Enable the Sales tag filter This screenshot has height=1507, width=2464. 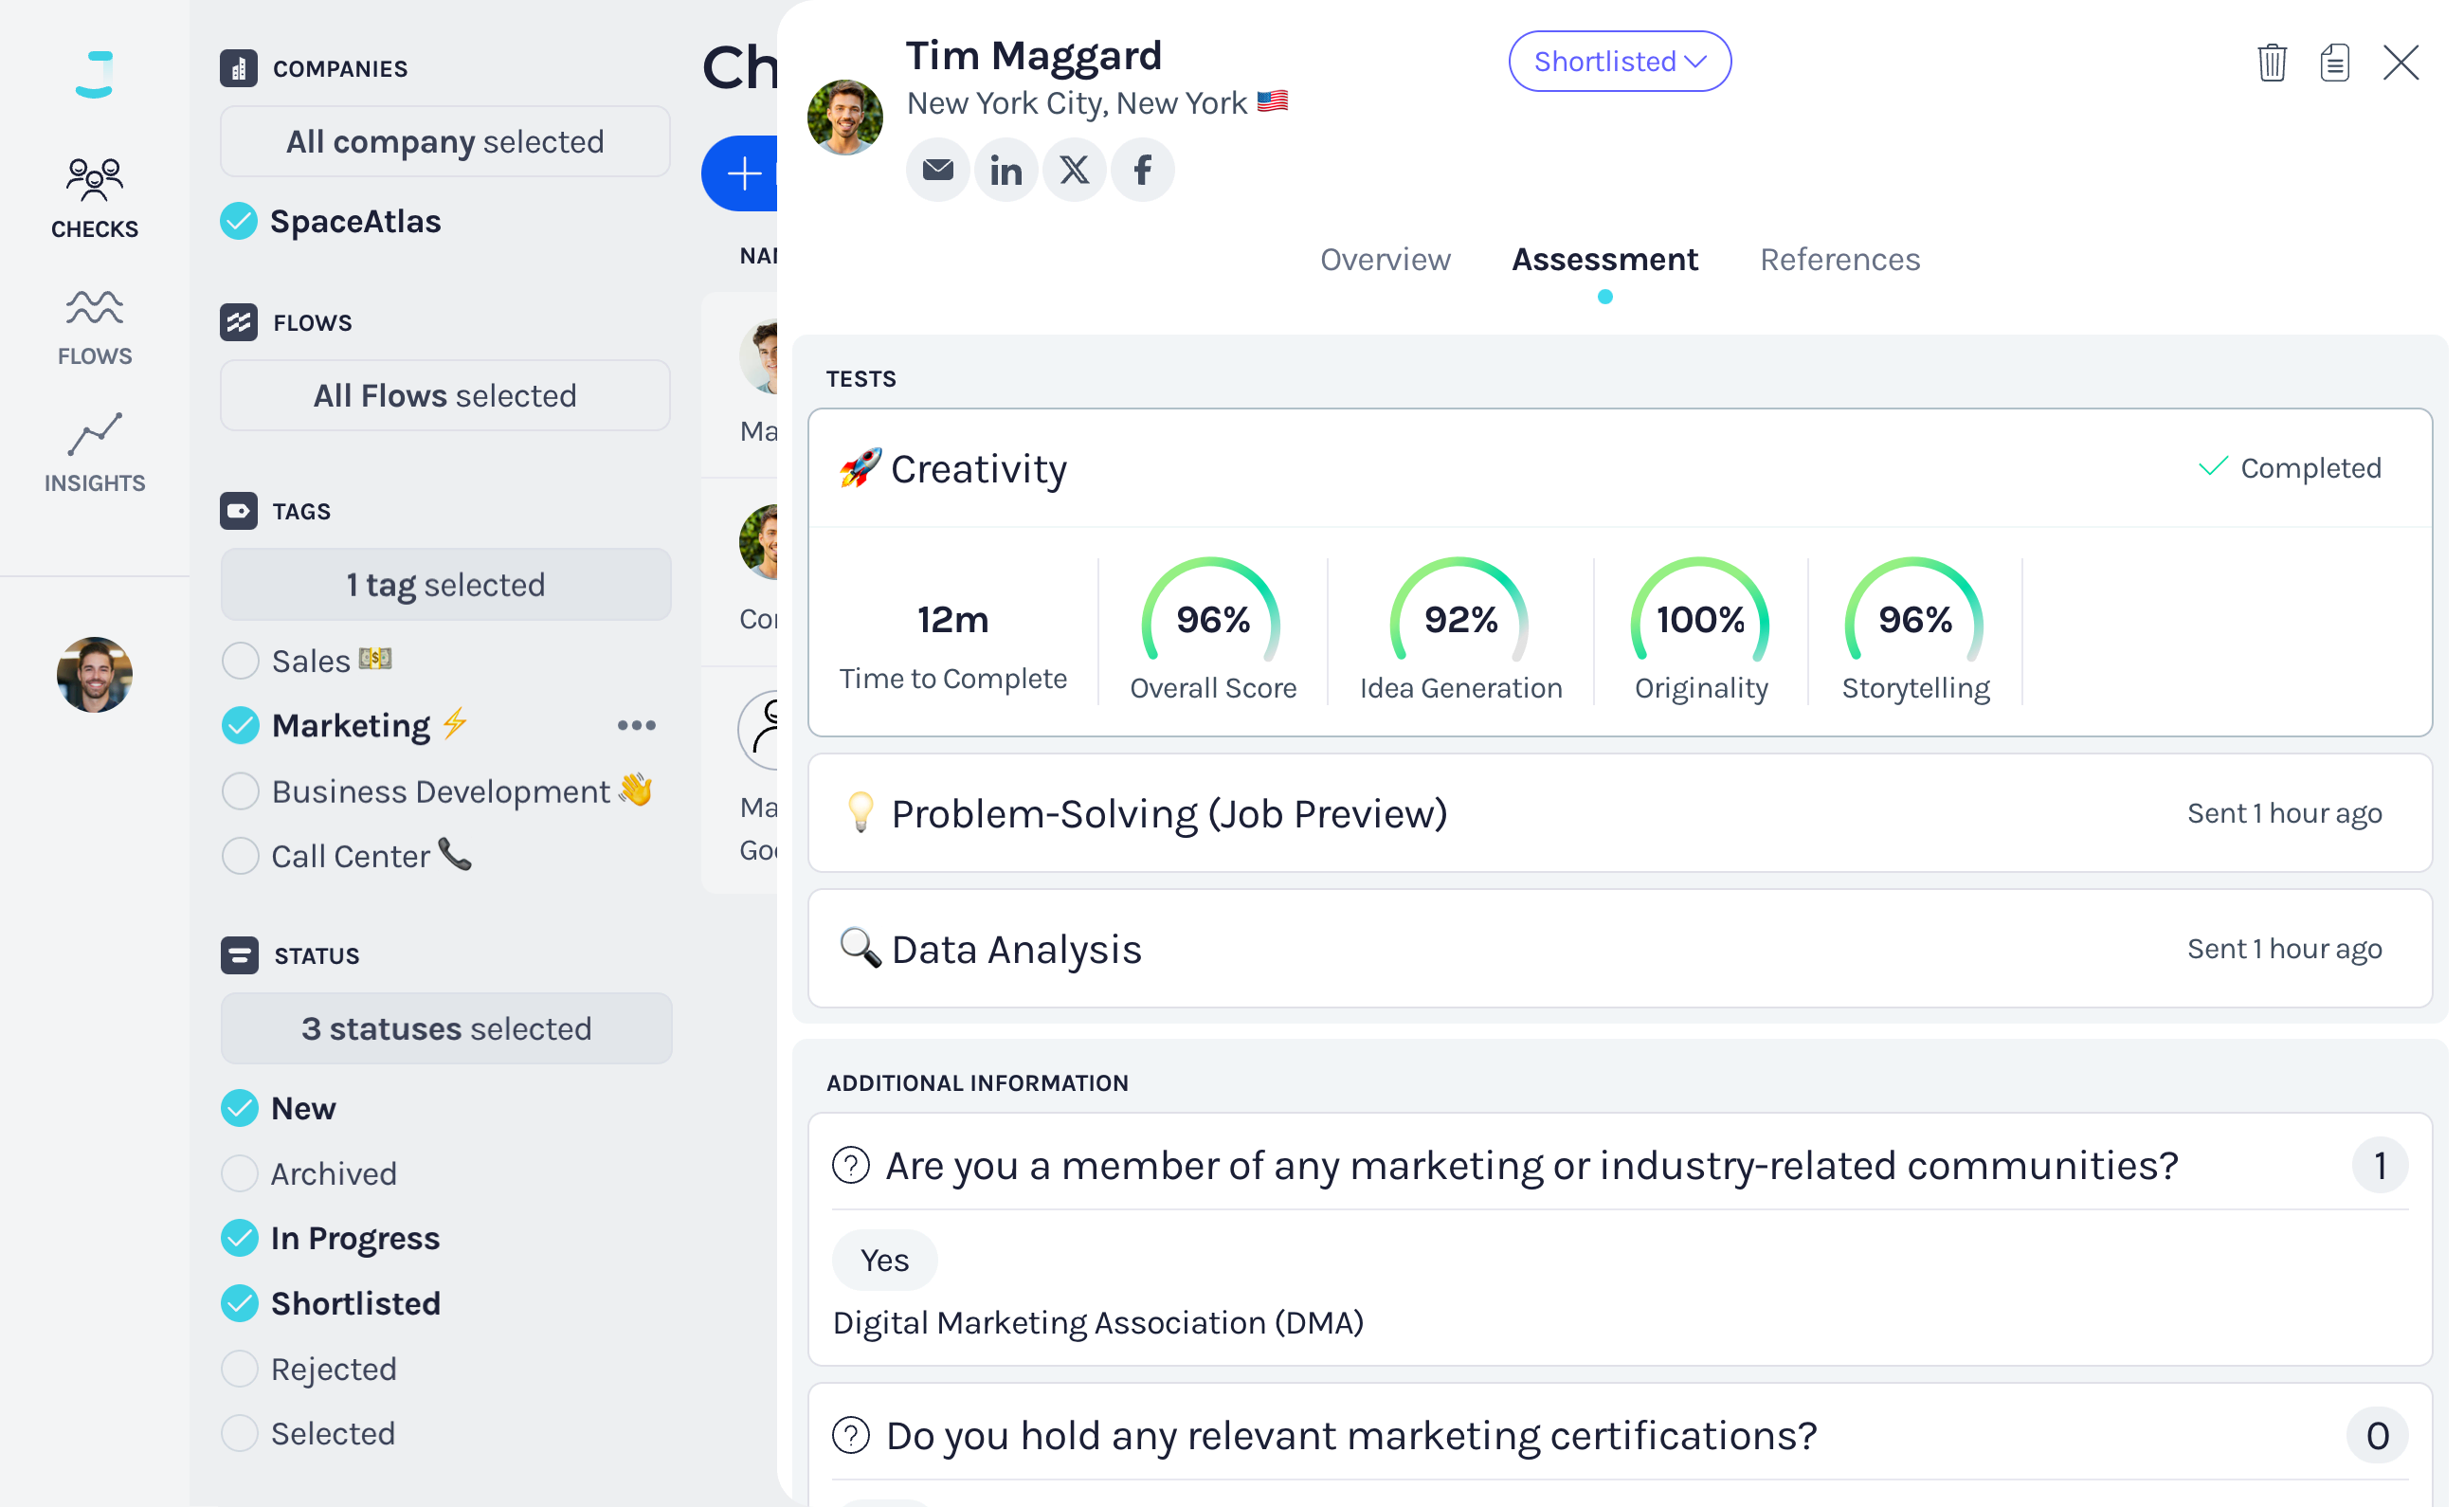[x=240, y=660]
